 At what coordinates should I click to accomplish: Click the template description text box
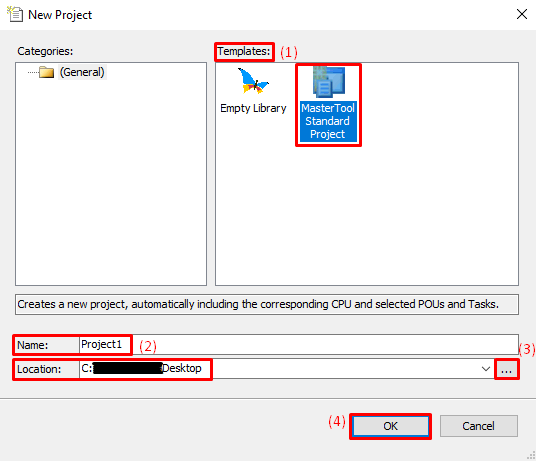click(x=267, y=304)
